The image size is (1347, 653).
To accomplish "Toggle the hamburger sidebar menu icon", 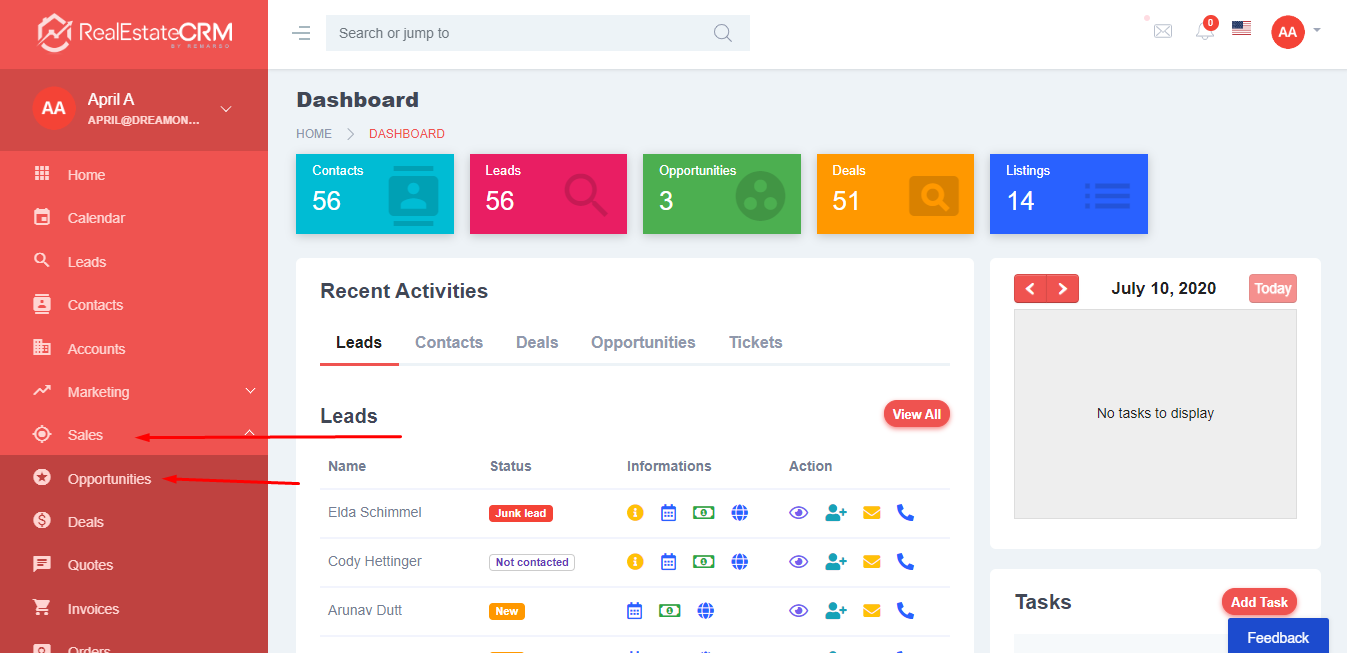I will (x=301, y=33).
